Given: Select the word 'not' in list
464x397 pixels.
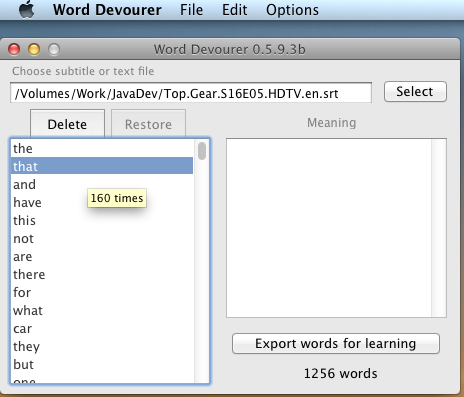Looking at the screenshot, I should (x=102, y=238).
